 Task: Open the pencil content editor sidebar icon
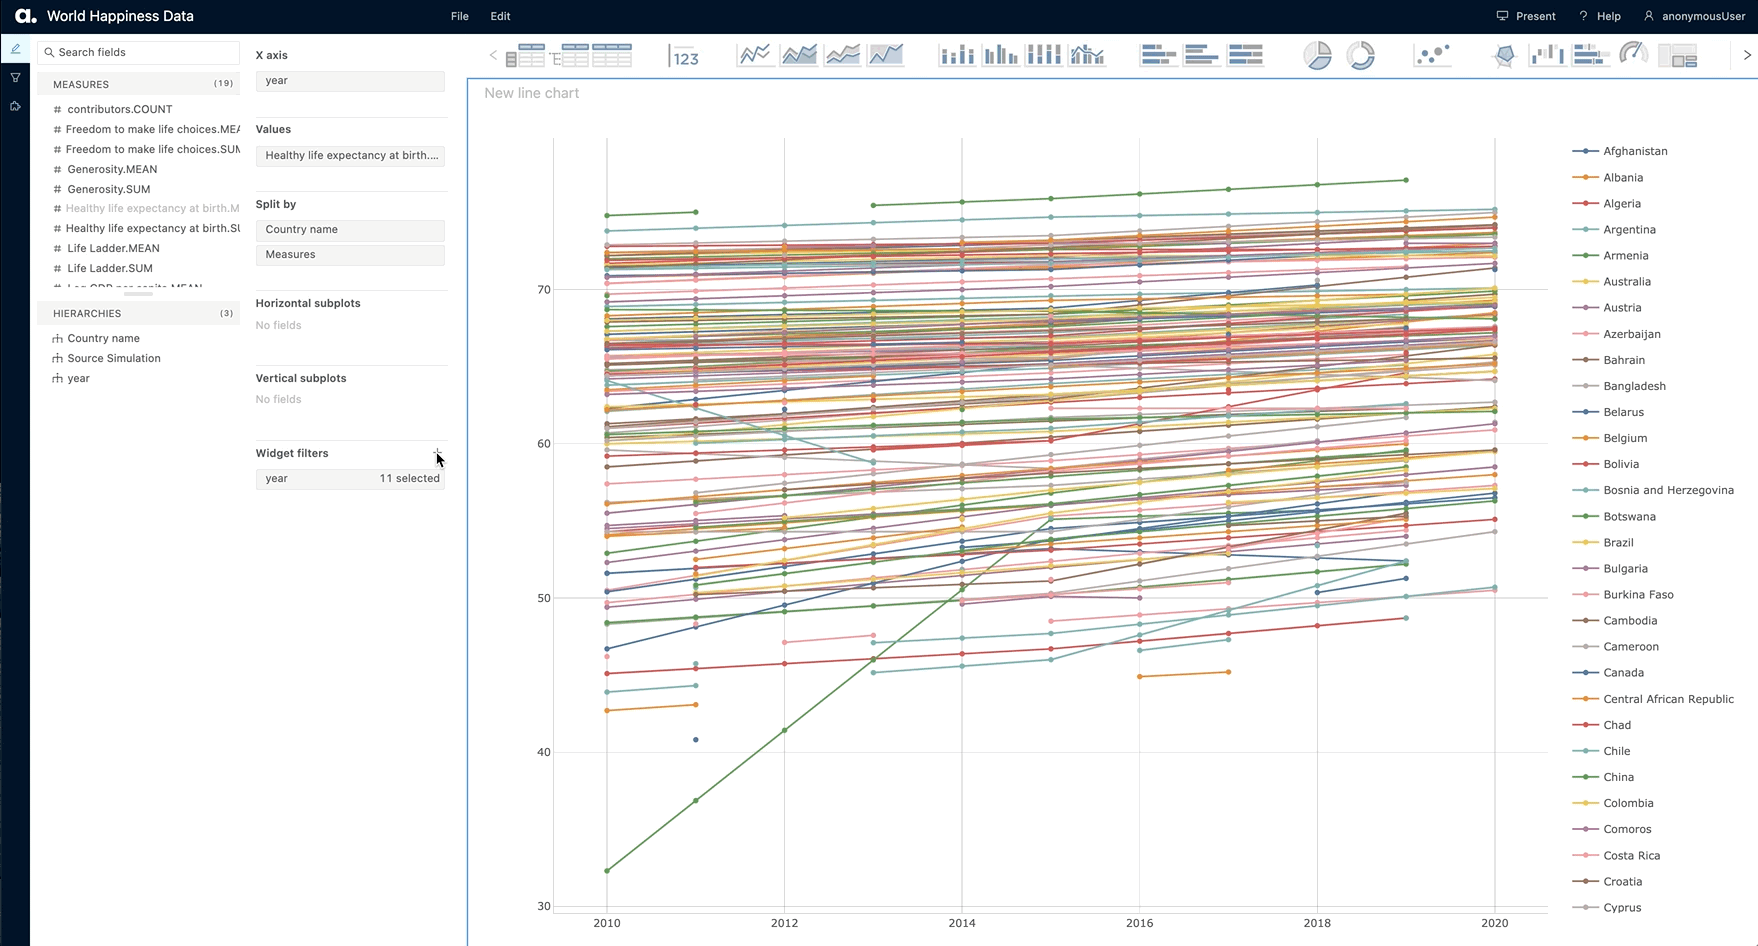point(15,49)
